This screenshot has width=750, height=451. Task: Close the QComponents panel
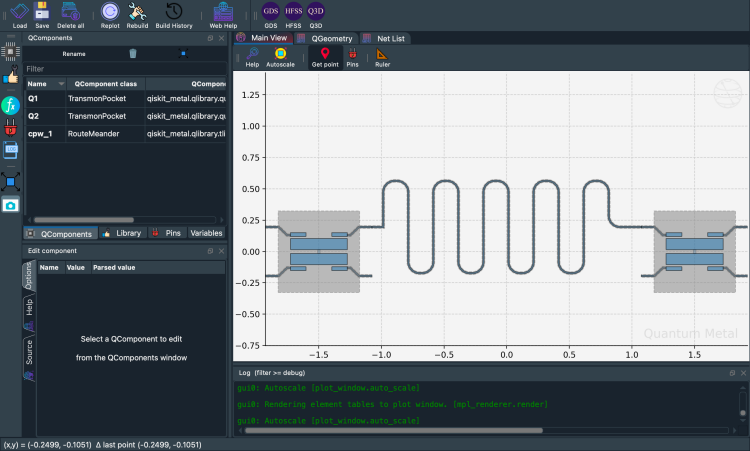[x=221, y=38]
